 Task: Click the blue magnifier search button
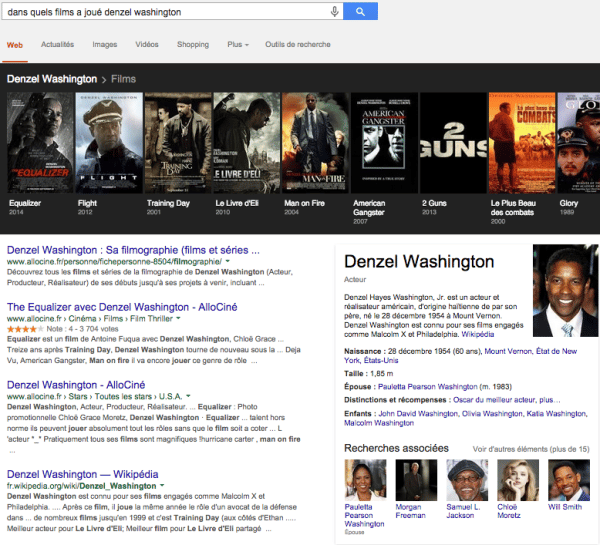coord(360,11)
